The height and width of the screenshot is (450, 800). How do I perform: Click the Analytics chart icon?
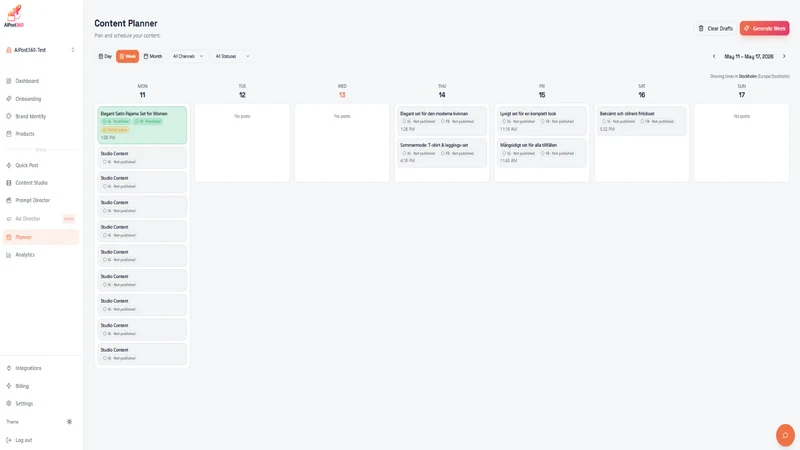[9, 255]
